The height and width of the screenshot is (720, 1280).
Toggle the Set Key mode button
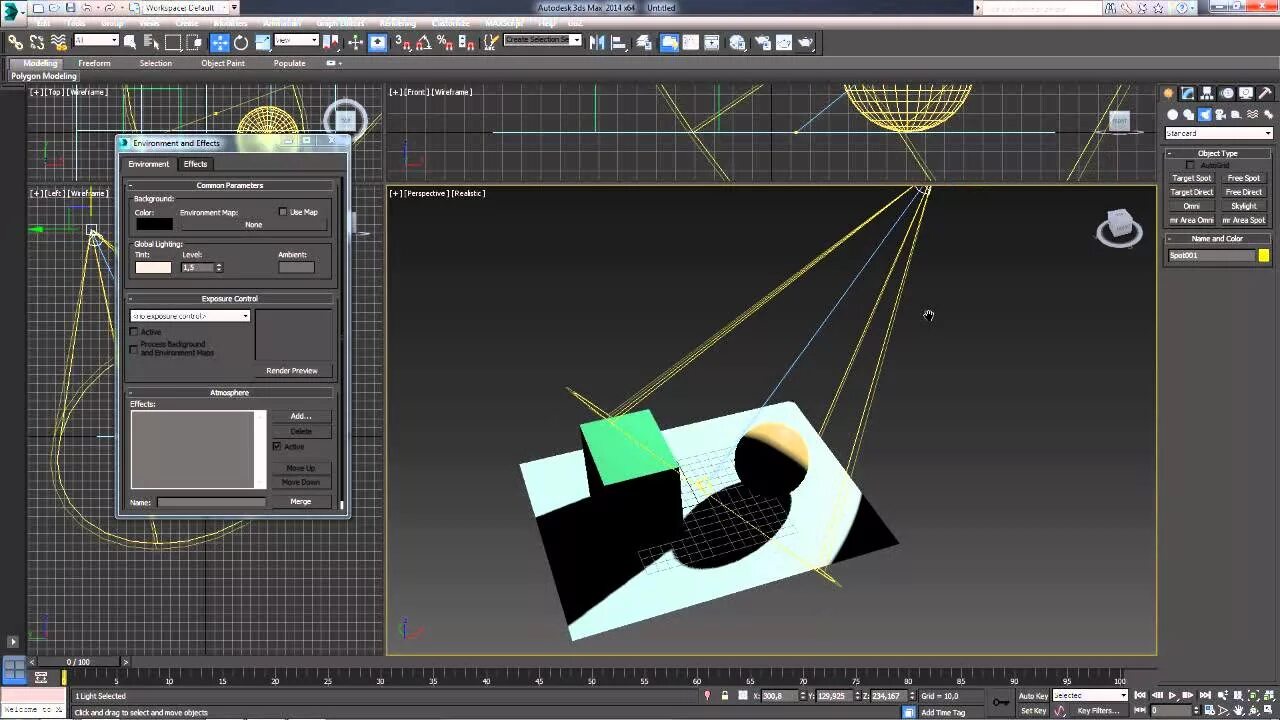click(x=1033, y=711)
